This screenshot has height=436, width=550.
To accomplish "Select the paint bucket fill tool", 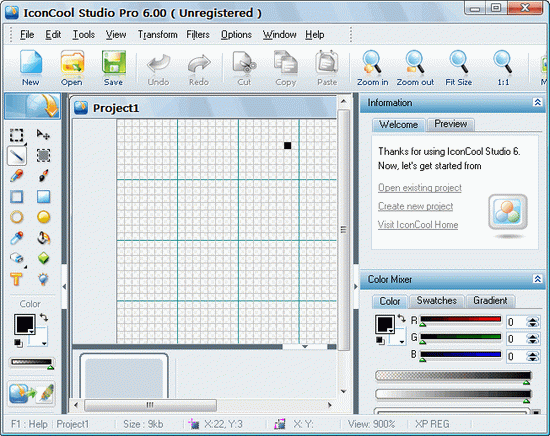I will pyautogui.click(x=43, y=238).
